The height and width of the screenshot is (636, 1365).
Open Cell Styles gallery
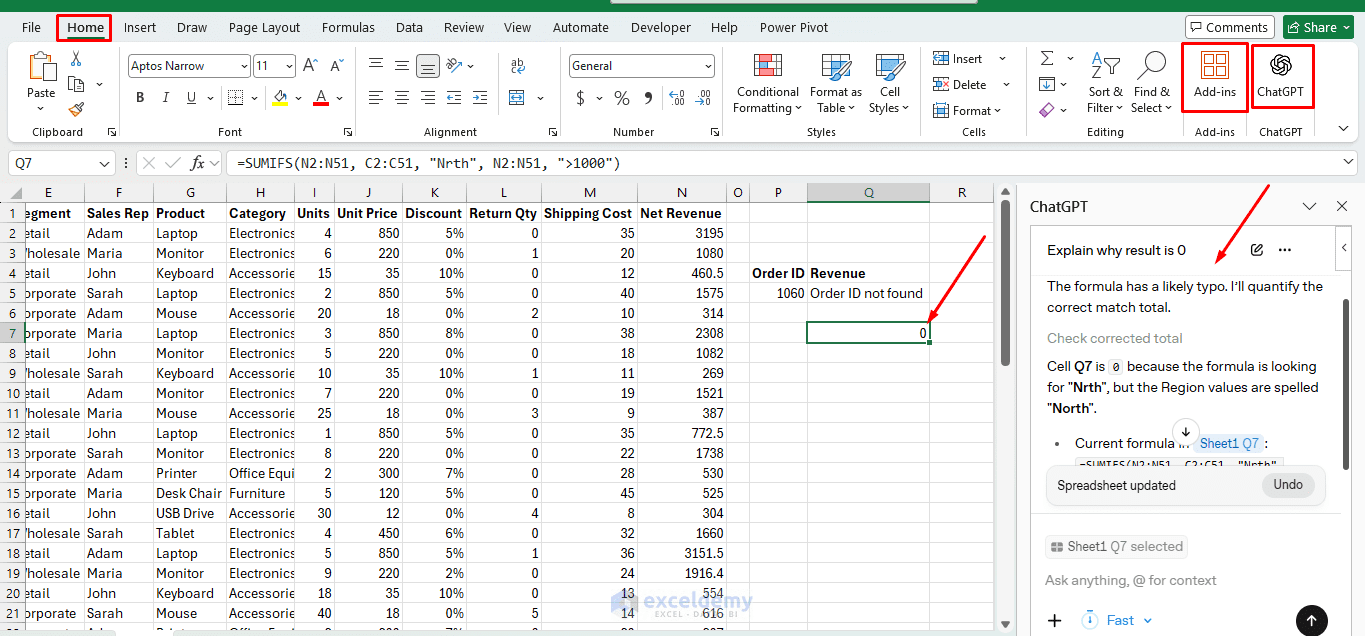click(x=889, y=84)
